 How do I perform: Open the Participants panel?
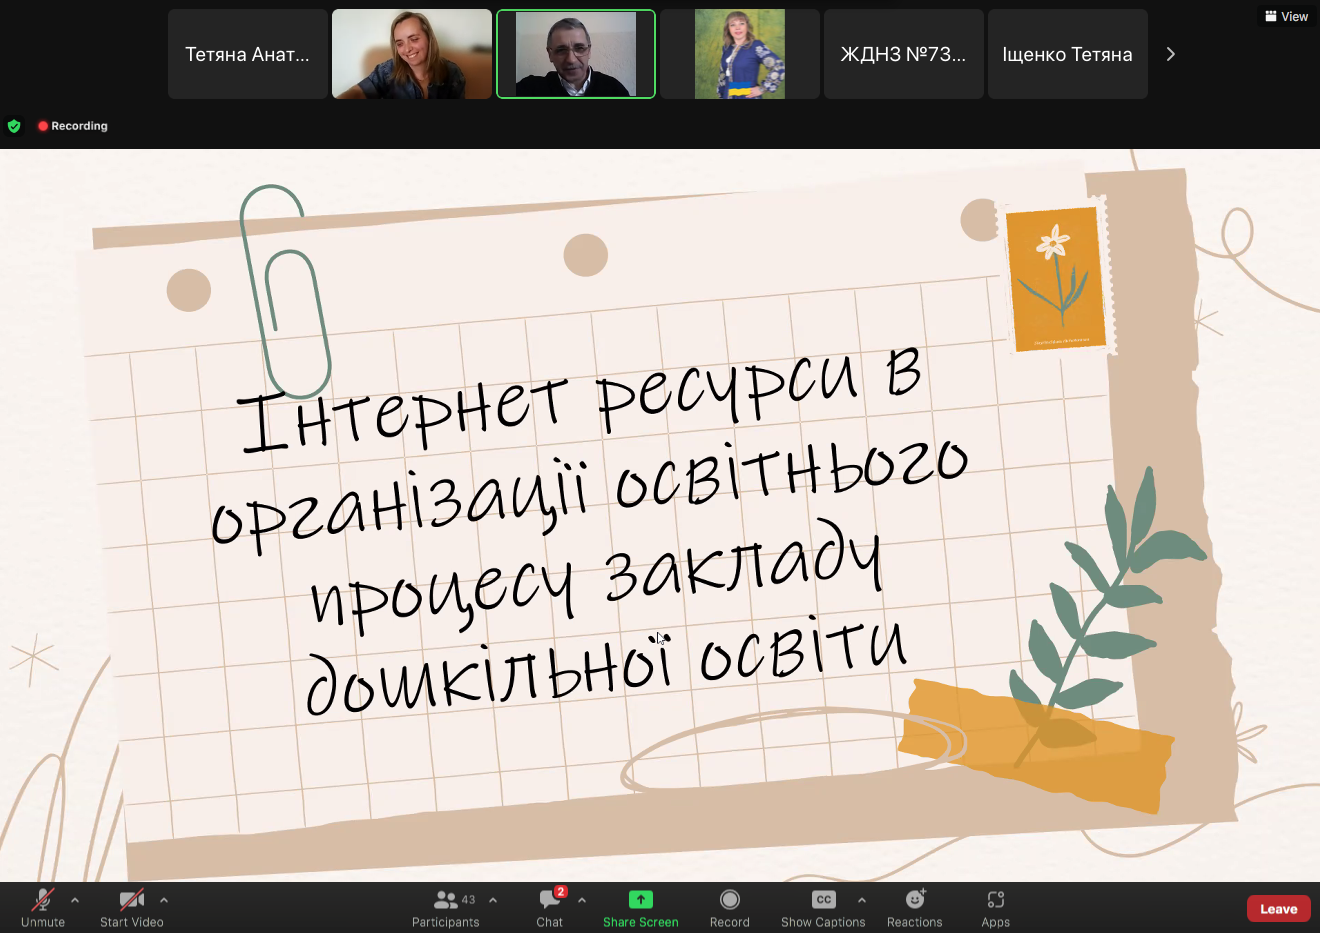446,907
